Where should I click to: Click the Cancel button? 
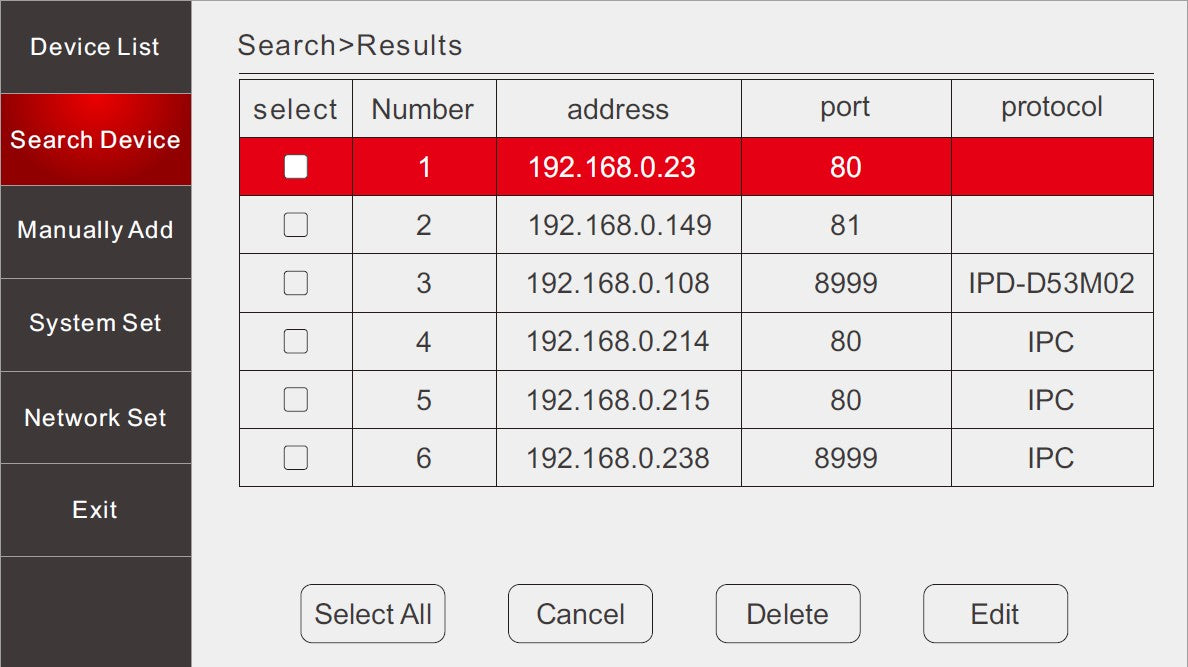580,614
